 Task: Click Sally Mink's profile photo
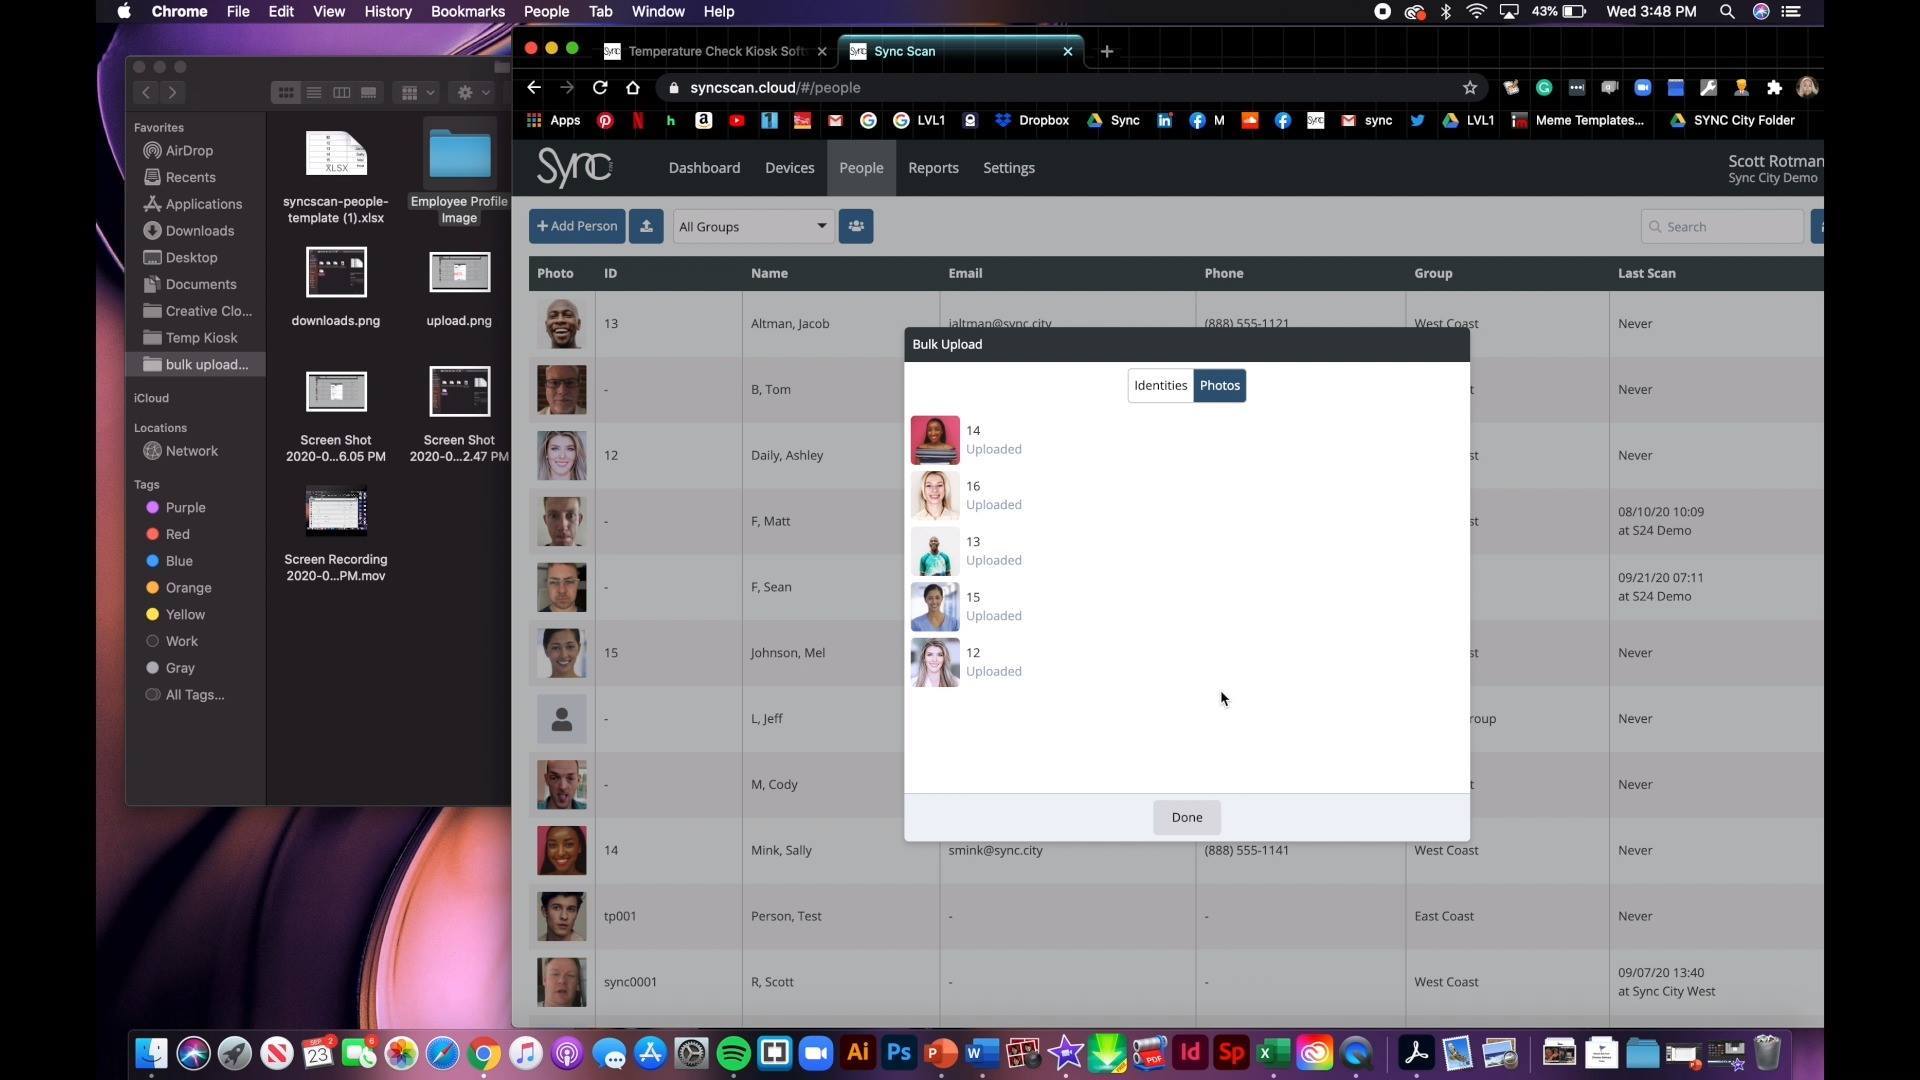(562, 850)
